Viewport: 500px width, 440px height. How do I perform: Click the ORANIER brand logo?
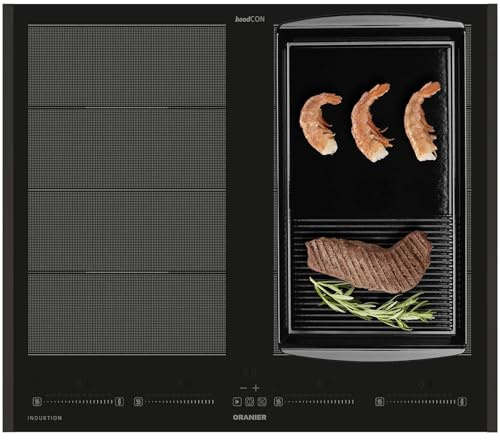[250, 417]
